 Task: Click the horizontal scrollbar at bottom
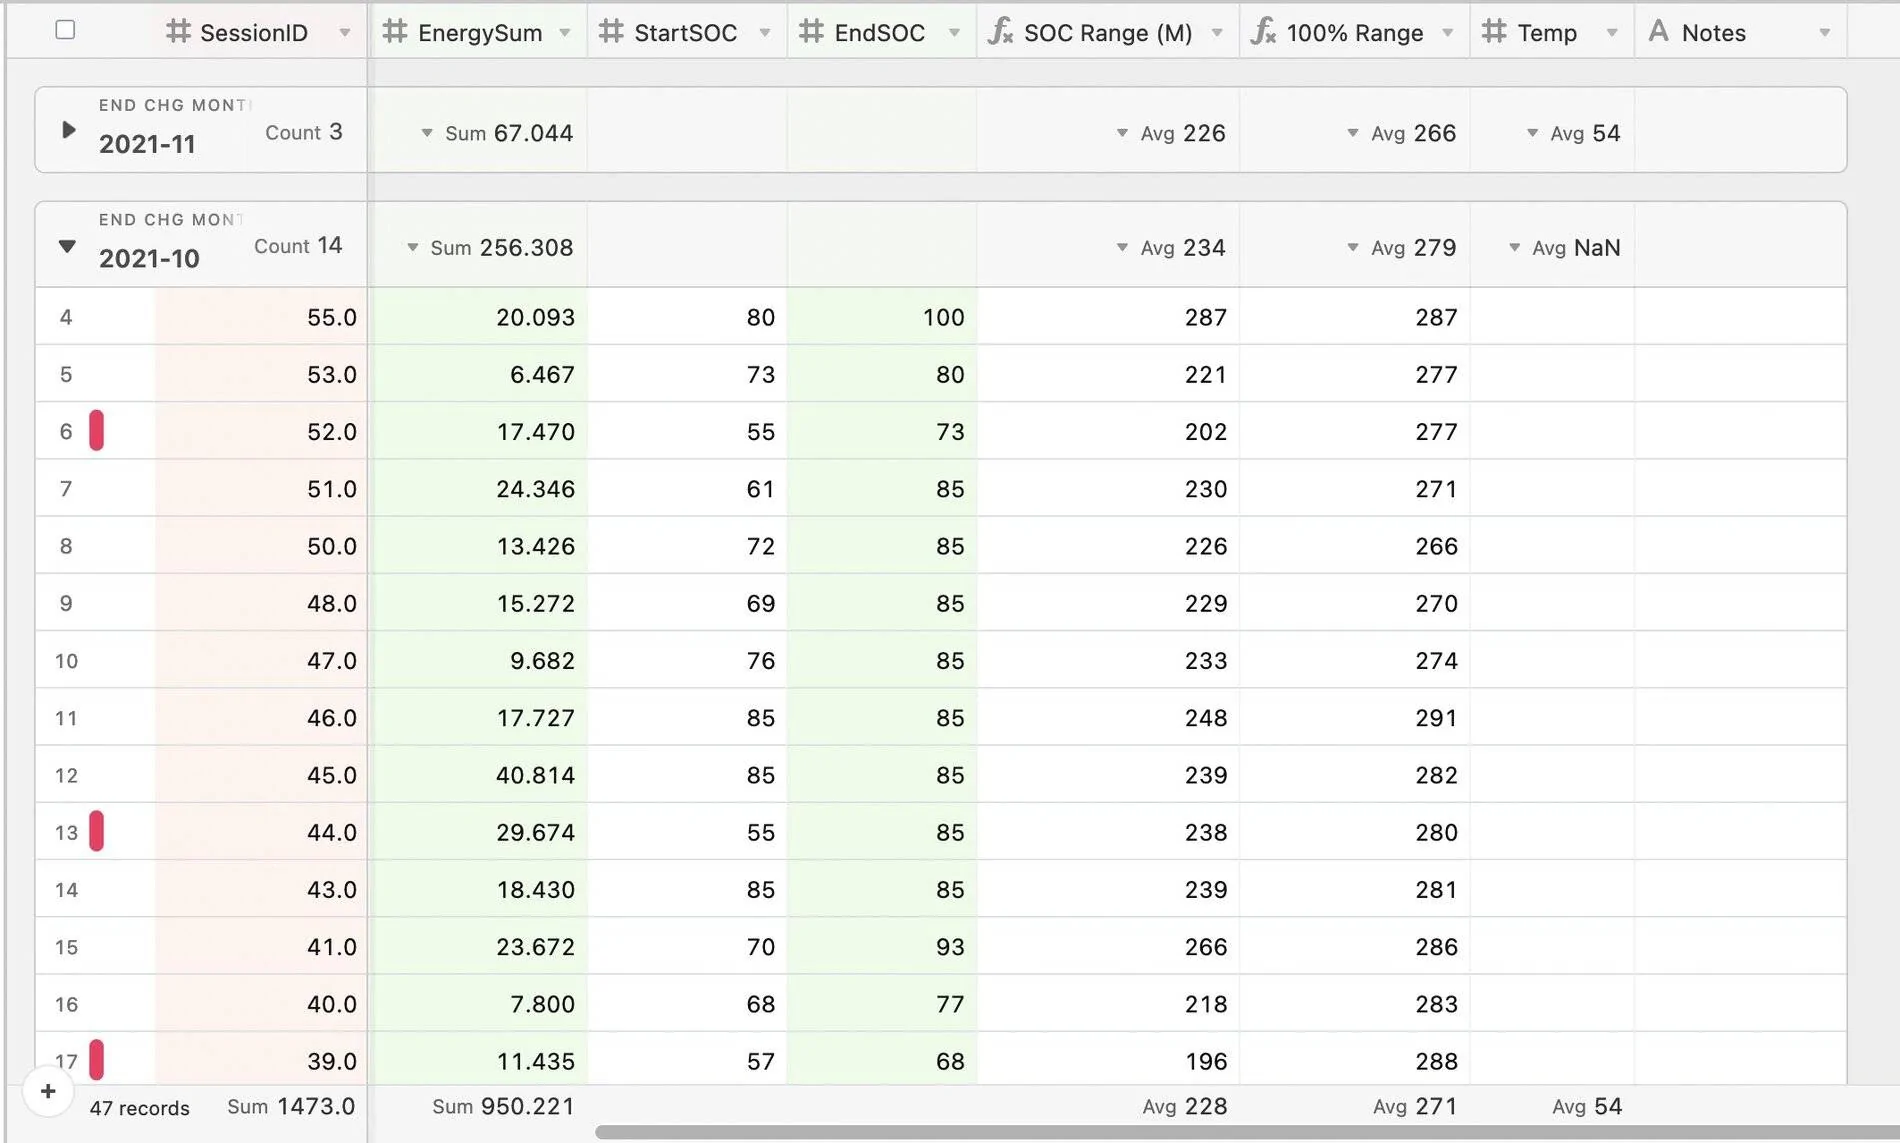pos(1247,1132)
